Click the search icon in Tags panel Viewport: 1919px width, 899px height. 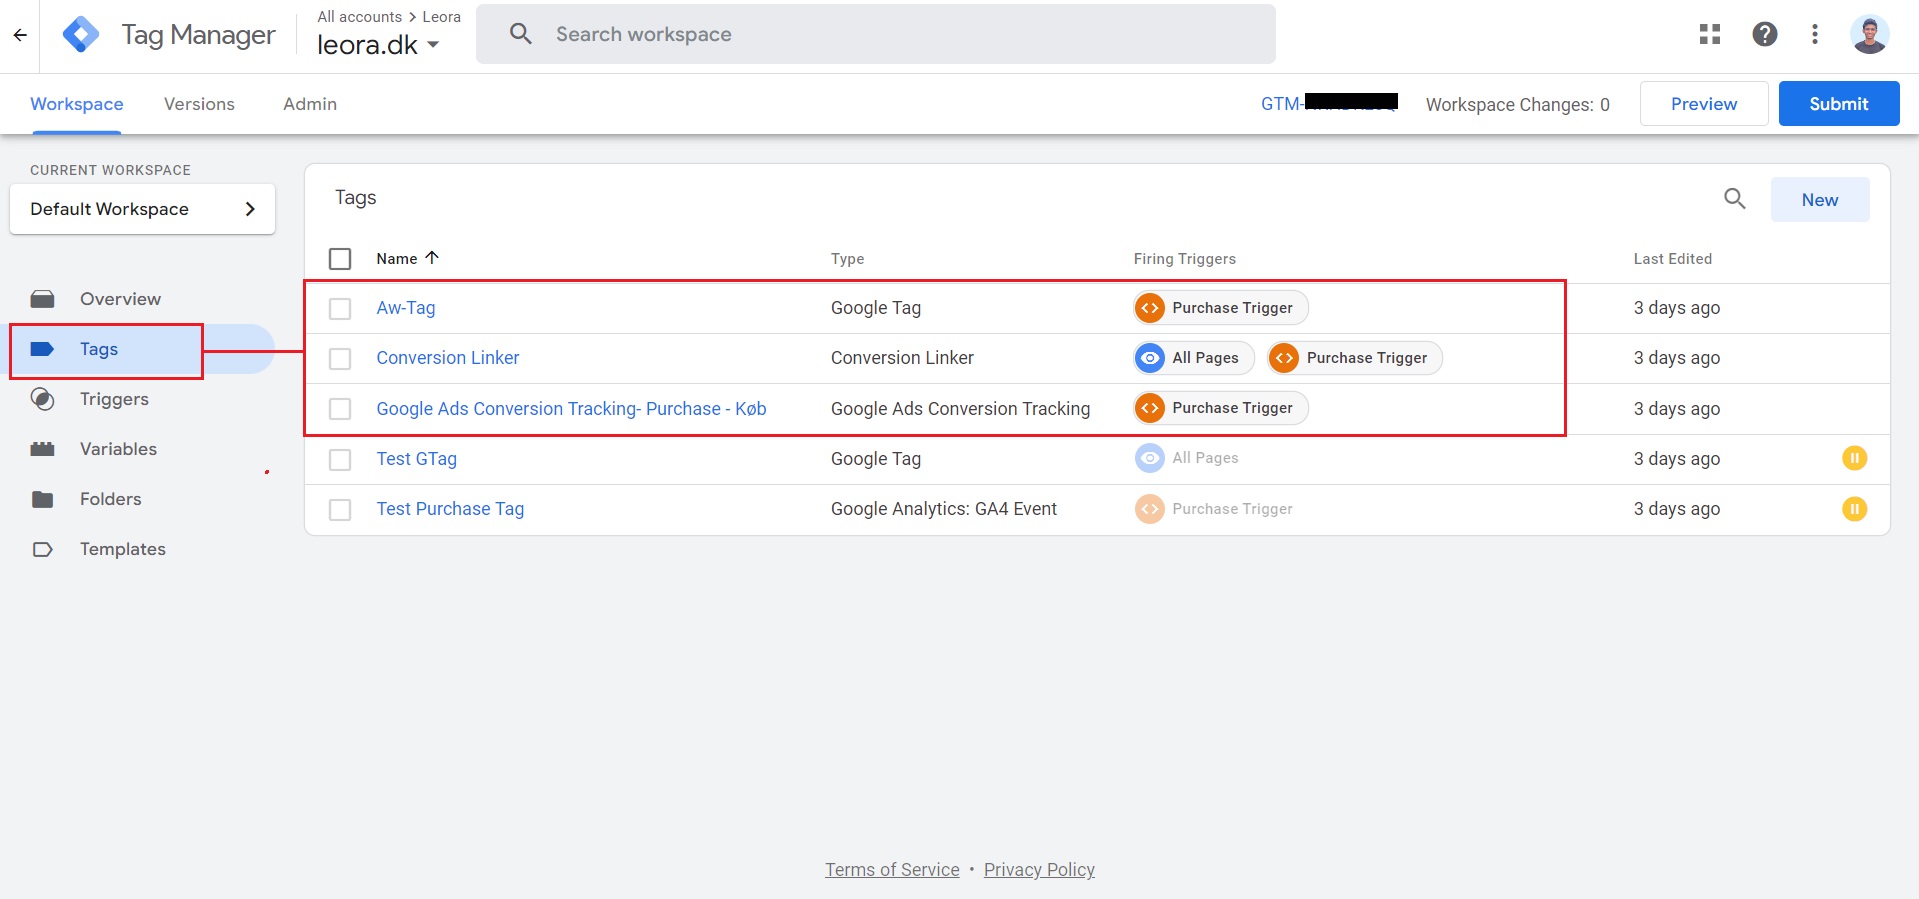[x=1735, y=199]
